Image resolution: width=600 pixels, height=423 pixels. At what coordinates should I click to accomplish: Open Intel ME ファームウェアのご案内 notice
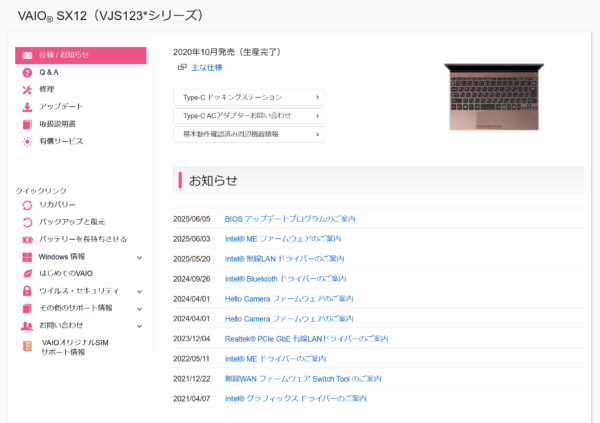pos(283,239)
